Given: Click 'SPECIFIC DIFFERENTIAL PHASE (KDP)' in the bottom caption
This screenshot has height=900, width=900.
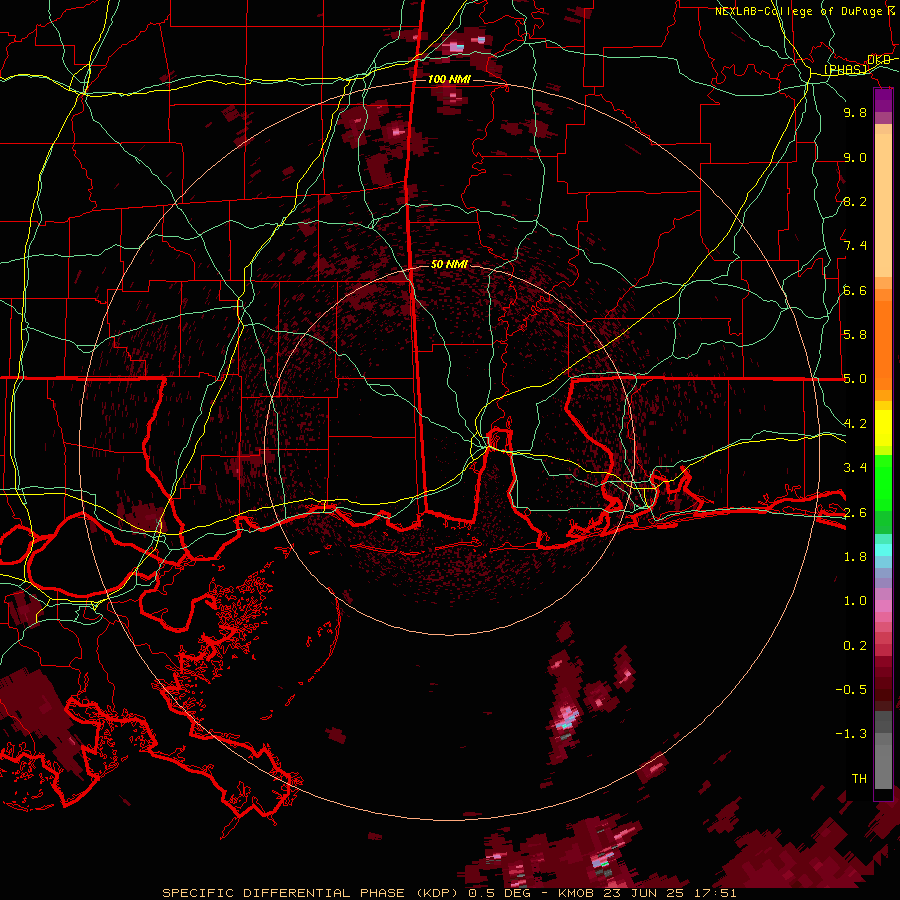Looking at the screenshot, I should [311, 893].
